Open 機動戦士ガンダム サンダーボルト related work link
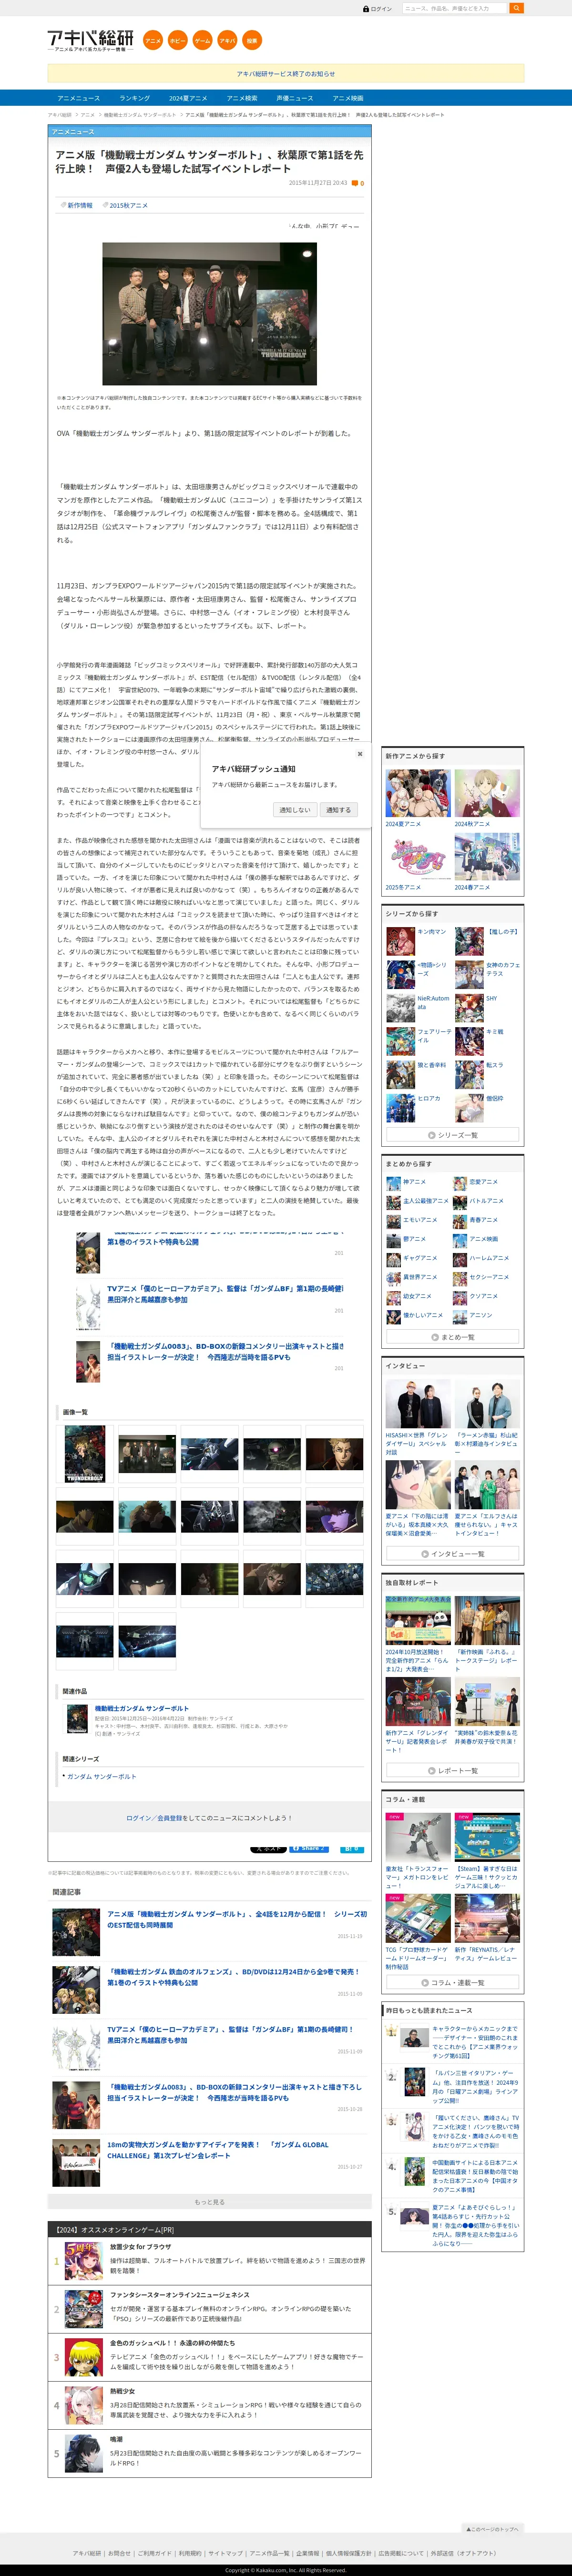The height and width of the screenshot is (2576, 572). click(x=141, y=1709)
